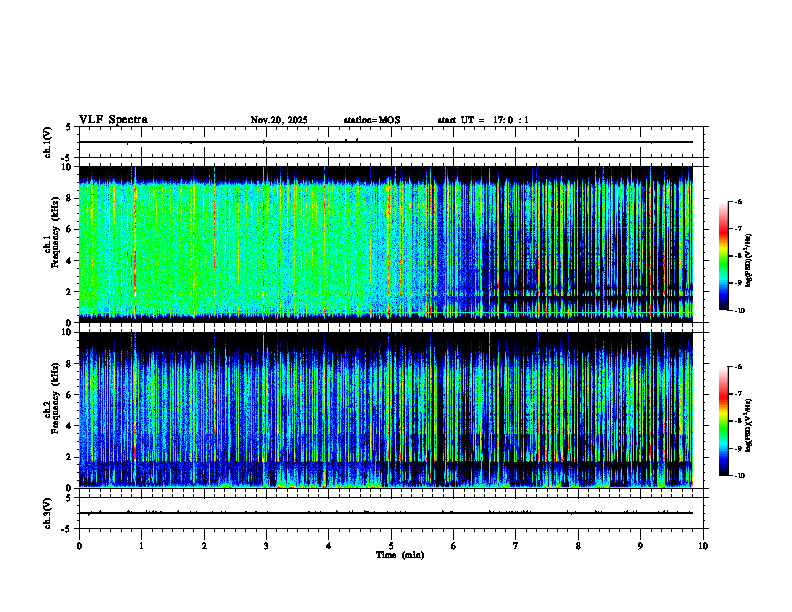Select the log(PSD) label beside ch.1 colorbar

[748, 260]
